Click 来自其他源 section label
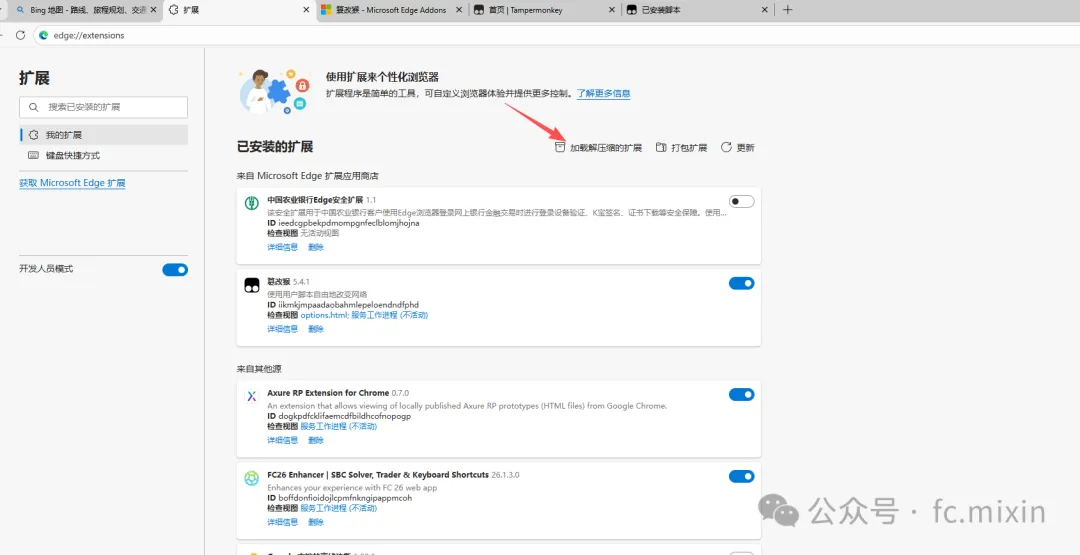Screen dimensions: 1080x555 pyautogui.click(x=259, y=369)
